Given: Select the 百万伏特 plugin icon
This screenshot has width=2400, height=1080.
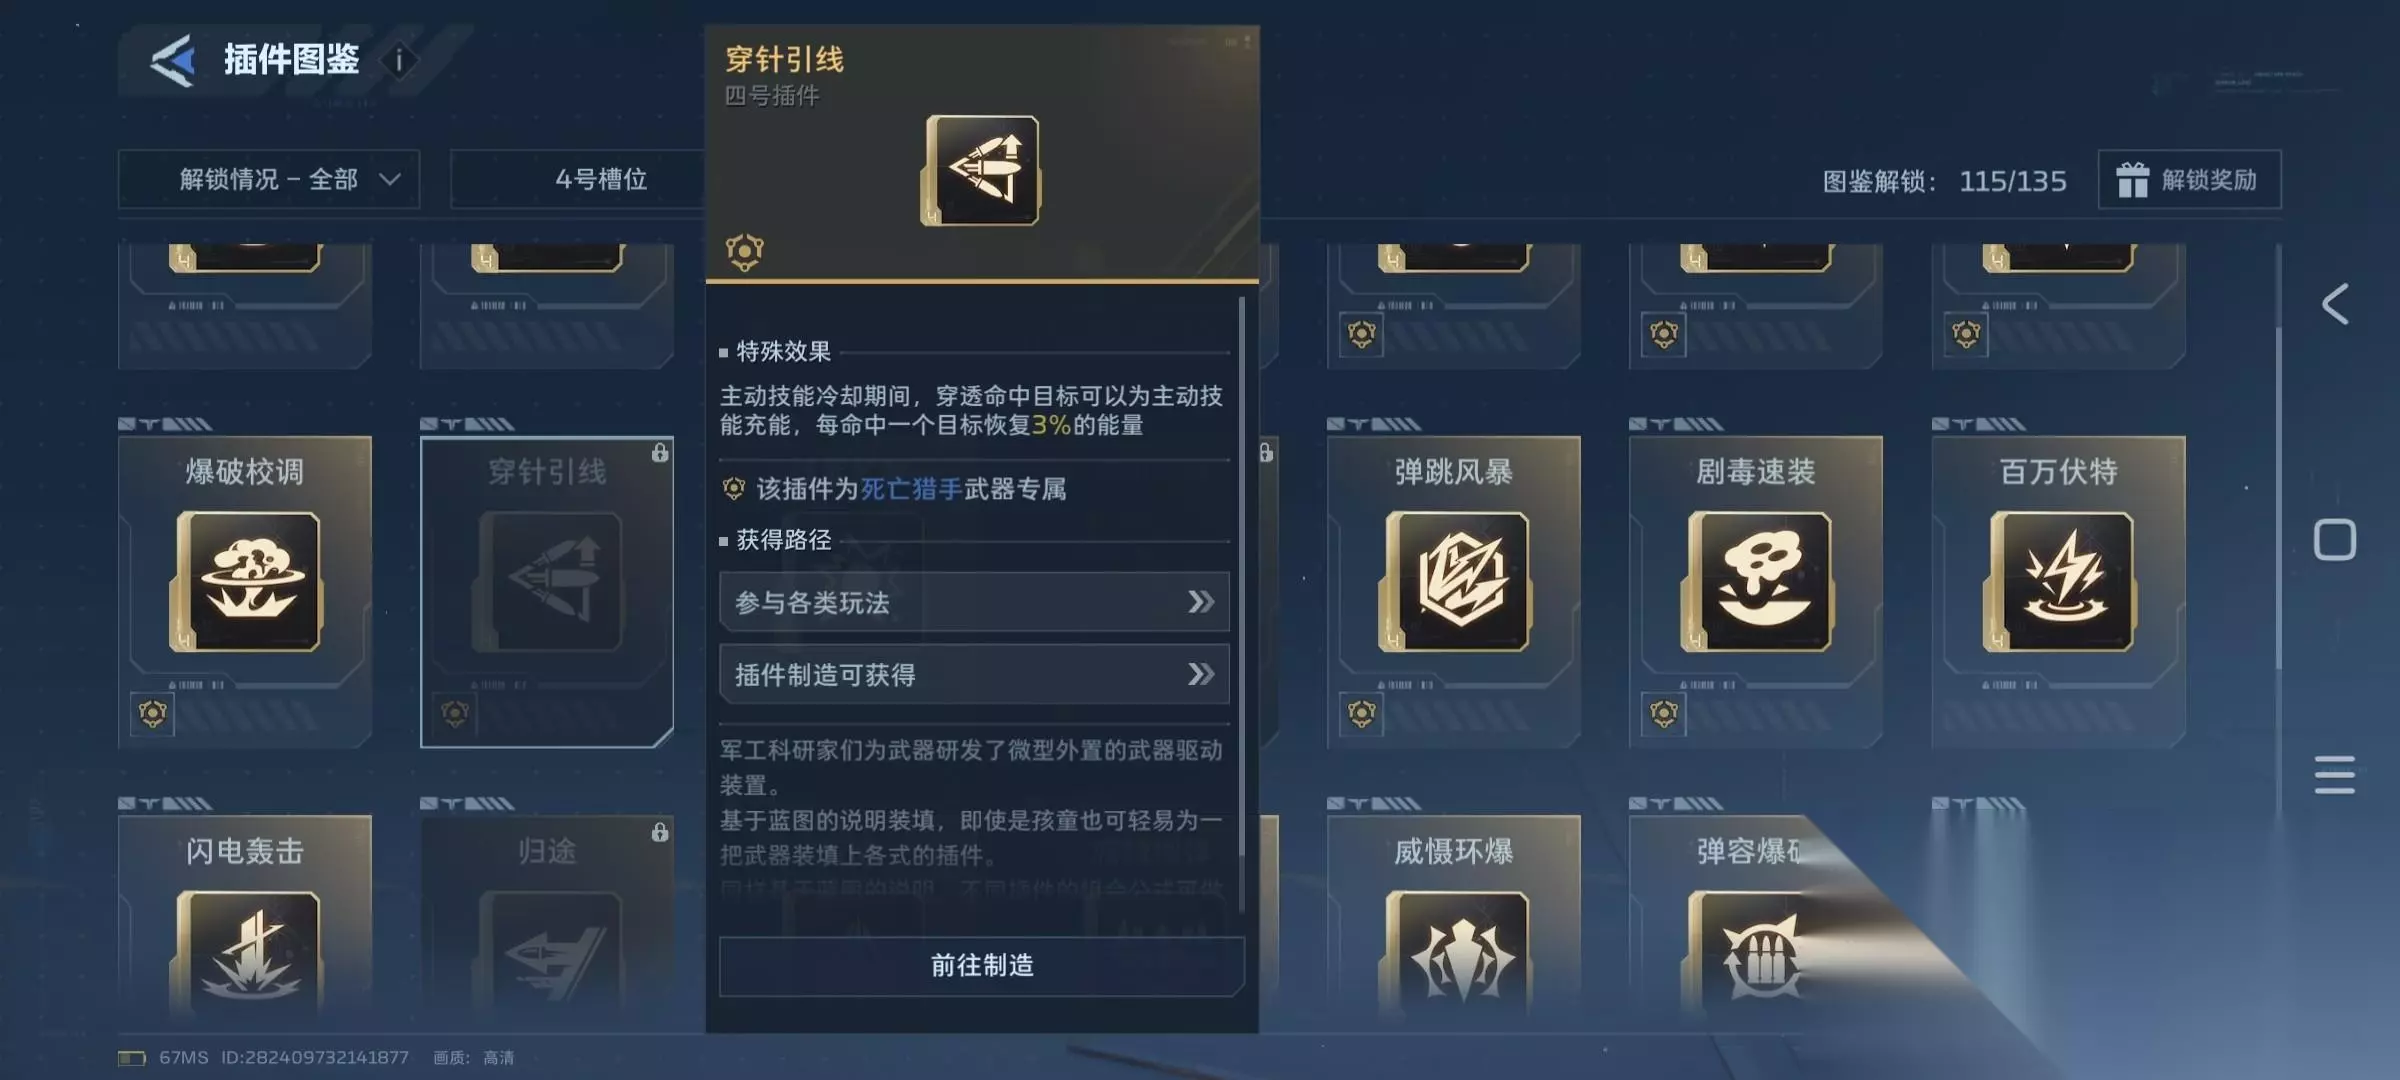Looking at the screenshot, I should (2059, 581).
